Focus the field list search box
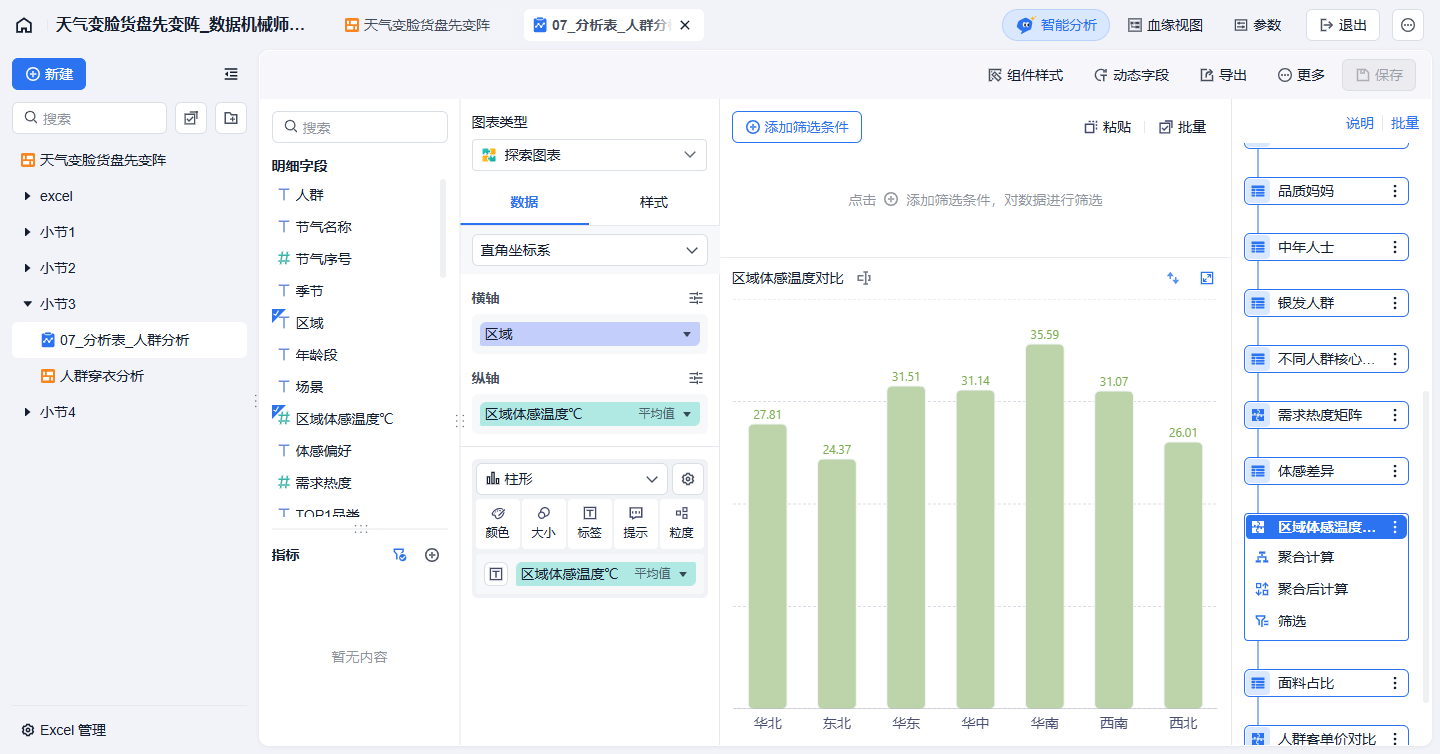1440x754 pixels. pyautogui.click(x=360, y=127)
